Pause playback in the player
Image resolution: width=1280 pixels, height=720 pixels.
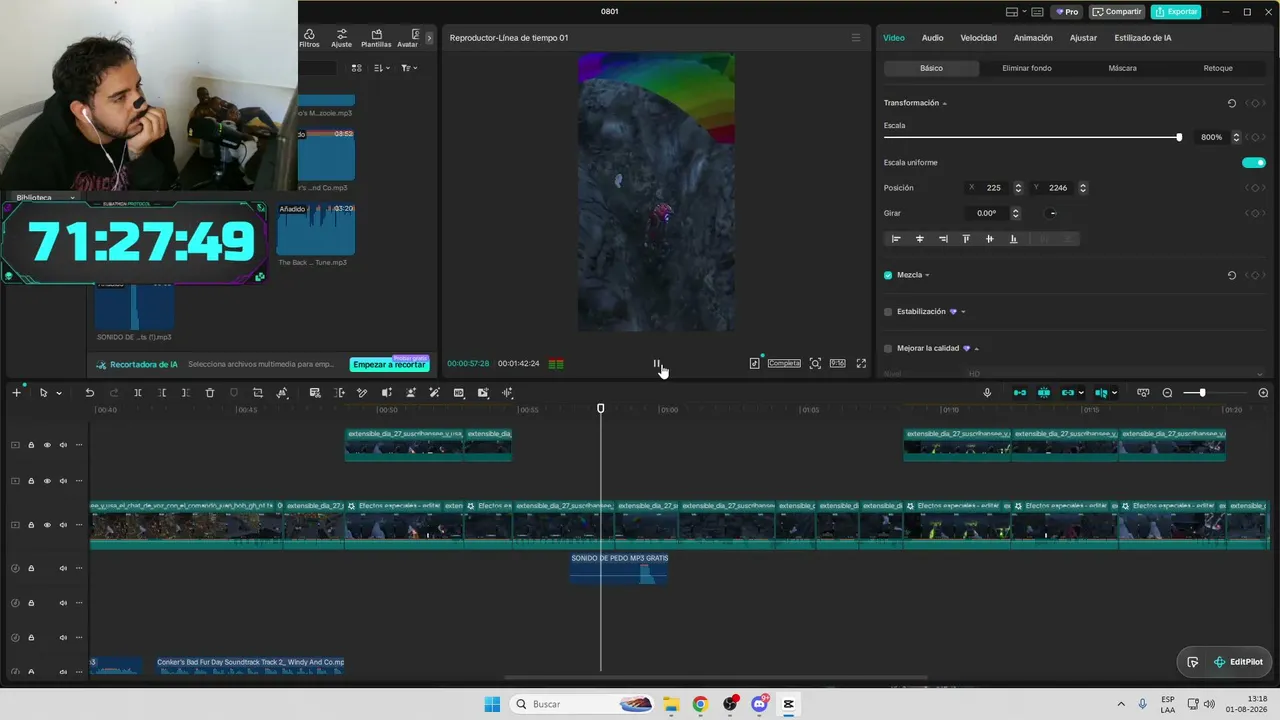pyautogui.click(x=657, y=364)
